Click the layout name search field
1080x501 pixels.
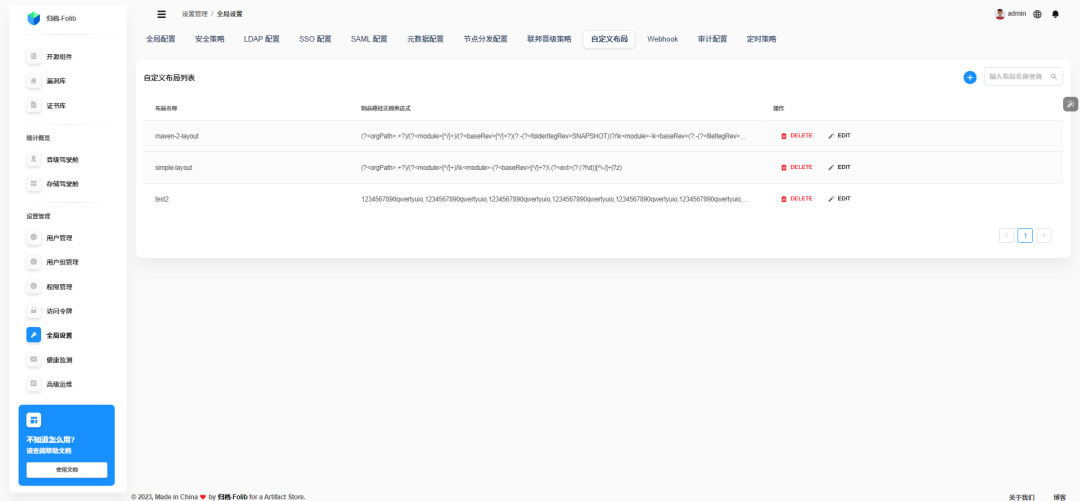point(1023,77)
